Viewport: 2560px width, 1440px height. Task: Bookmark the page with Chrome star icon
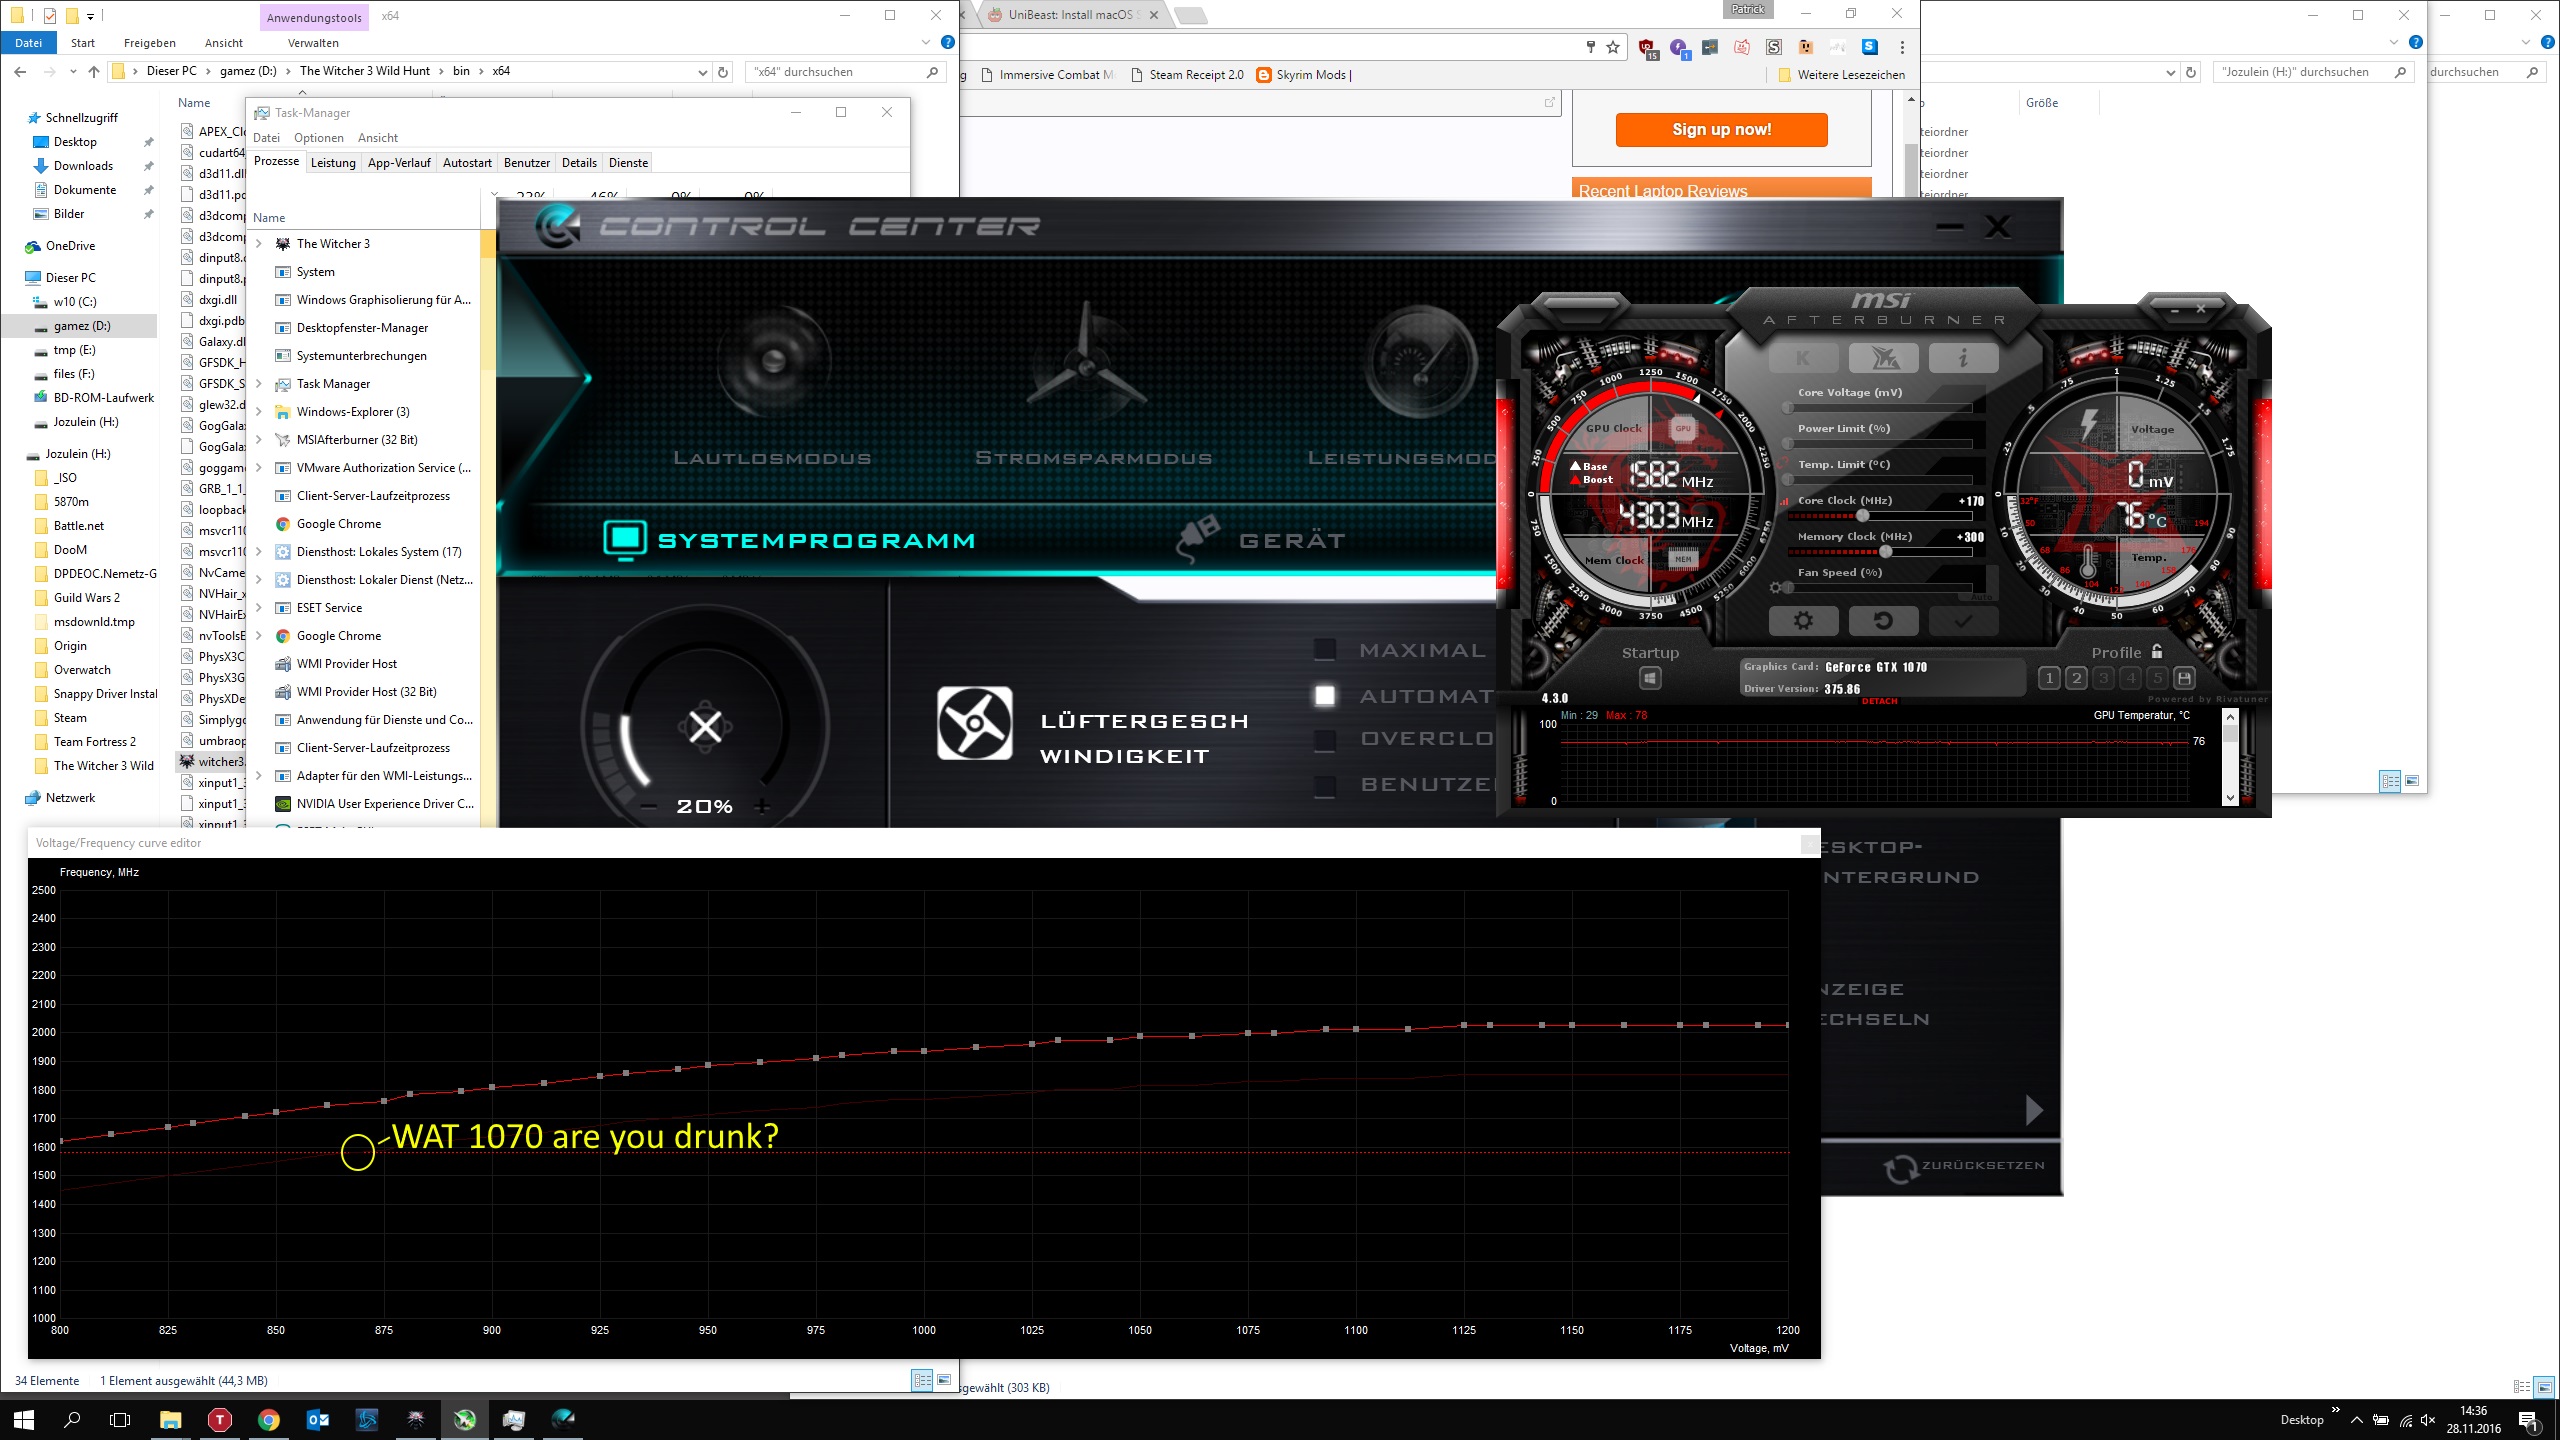(x=1613, y=47)
